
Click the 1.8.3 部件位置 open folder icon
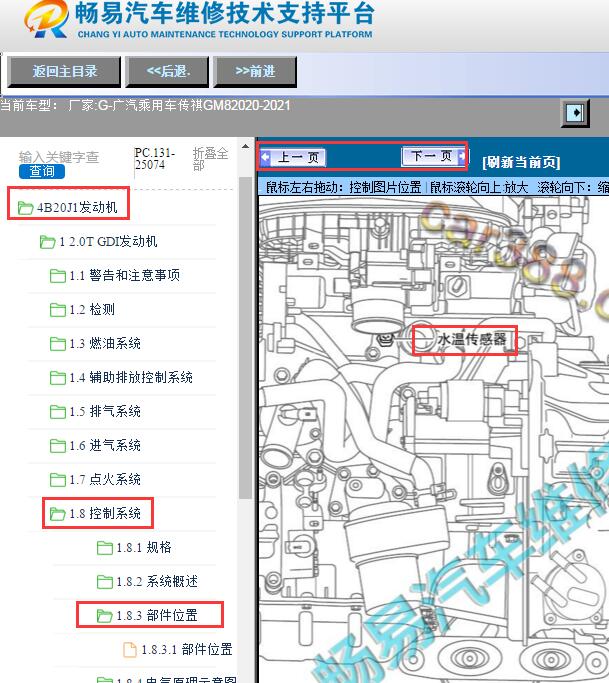(x=105, y=616)
